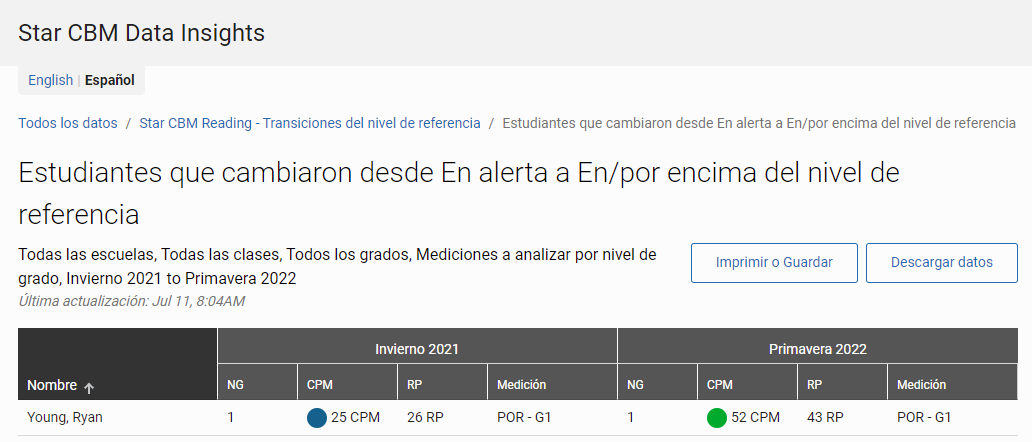Screen dimensions: 1032x442
Task: Click the 25 CPM value
Action: (355, 418)
